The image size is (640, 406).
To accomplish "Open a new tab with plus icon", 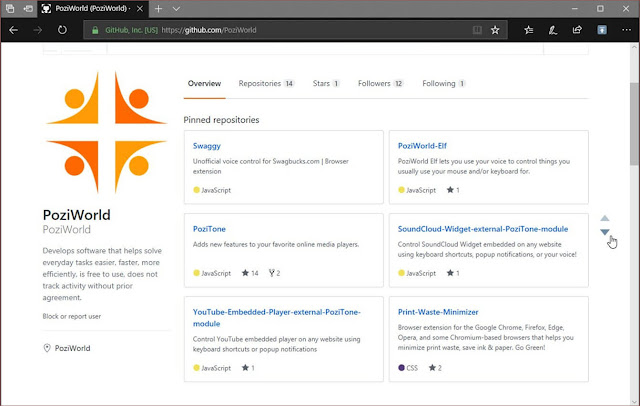I will click(158, 9).
